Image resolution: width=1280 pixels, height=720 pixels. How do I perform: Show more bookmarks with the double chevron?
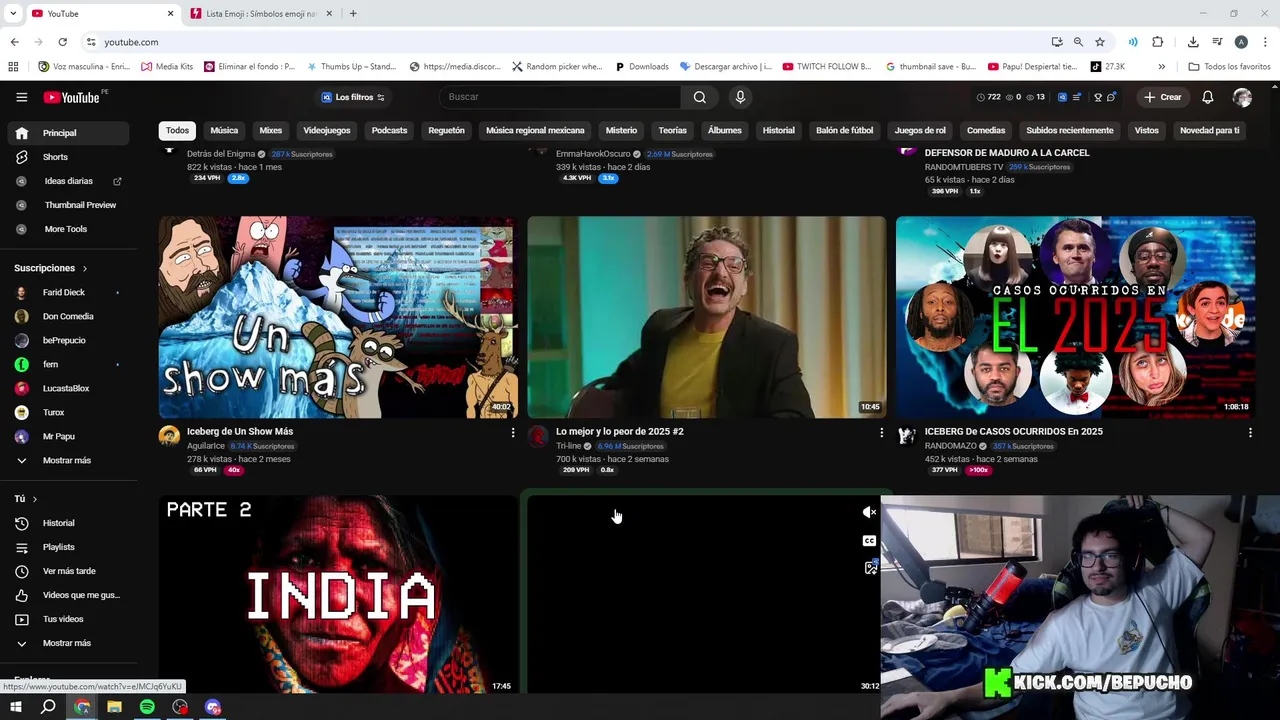[x=1161, y=67]
